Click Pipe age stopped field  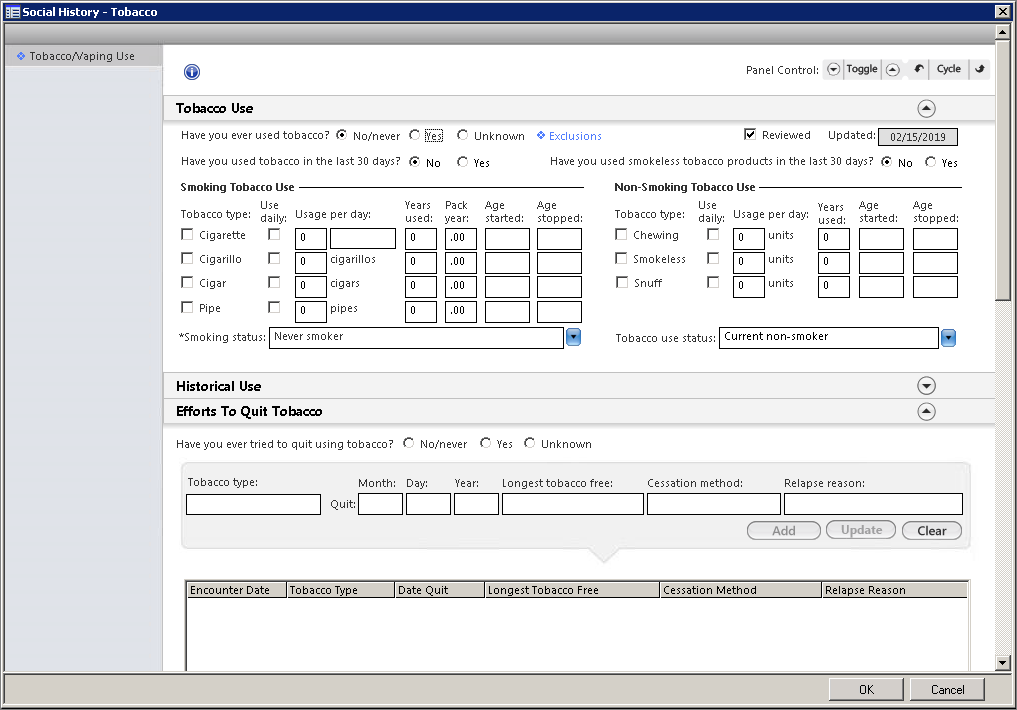[x=559, y=311]
